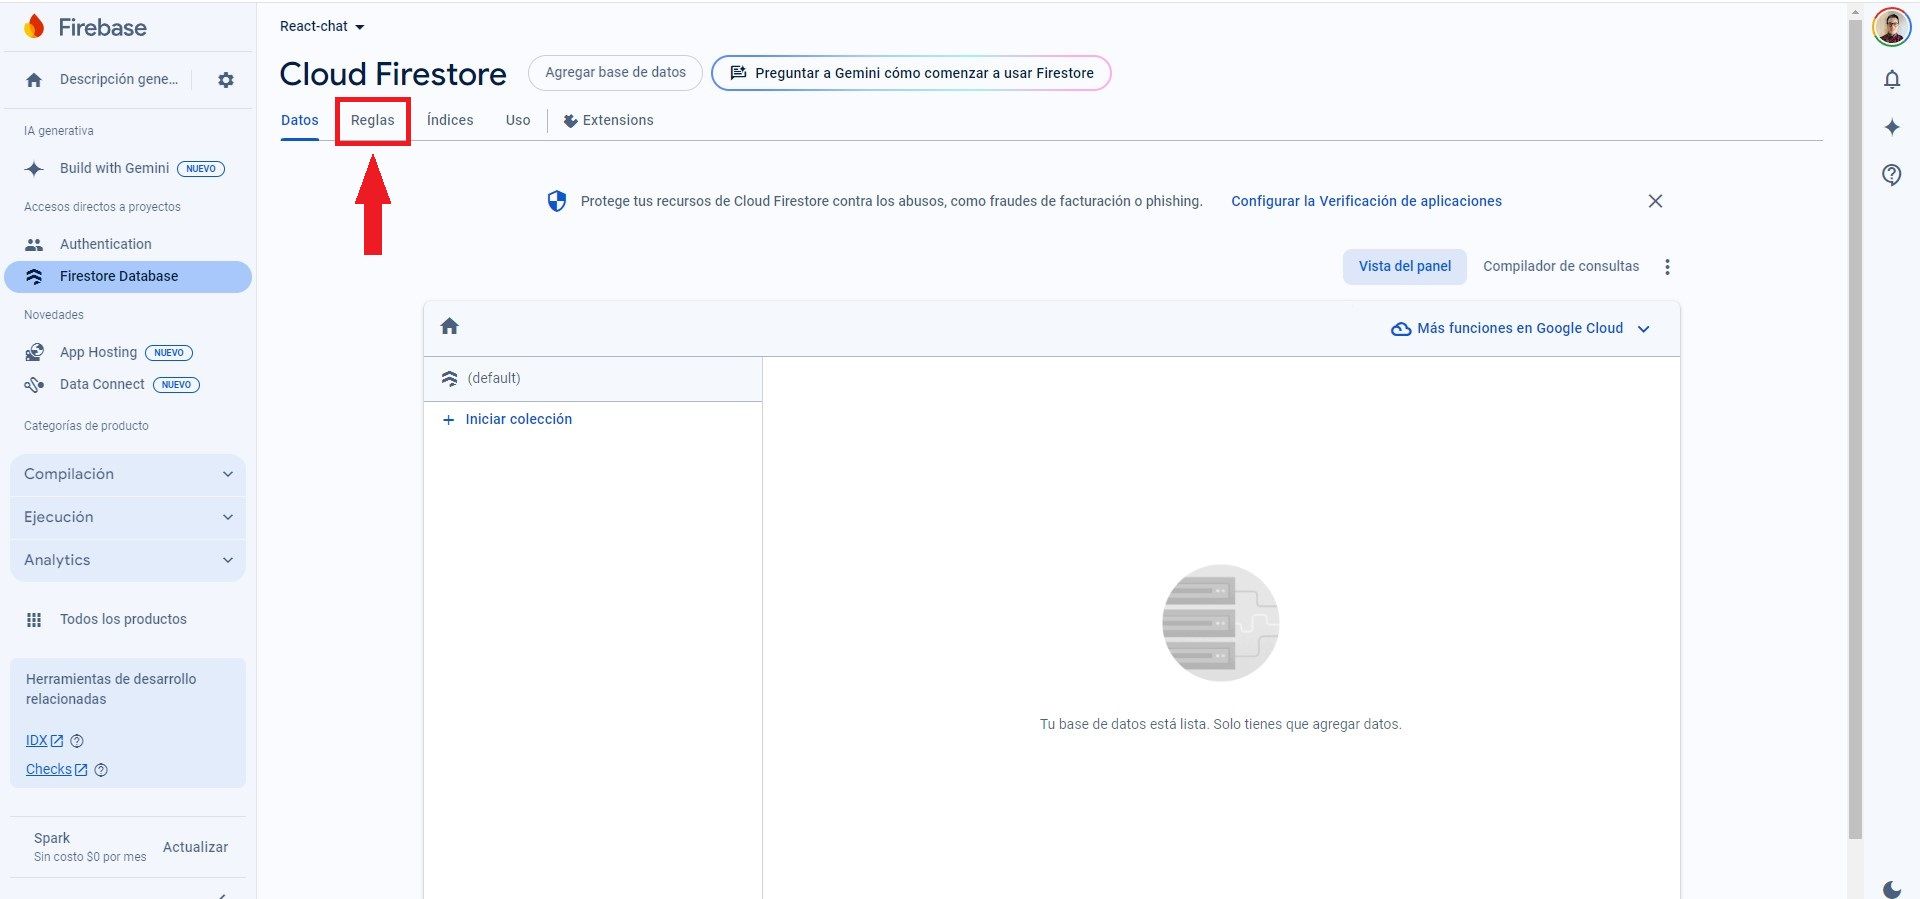Click the cloud icon by Más funciones
Viewport: 1920px width, 899px height.
click(1401, 329)
